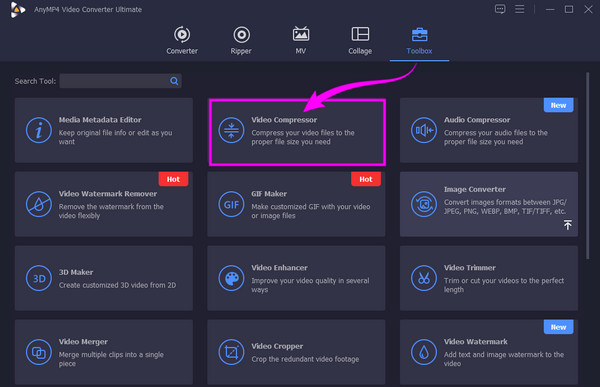Click 'Convert images formats' description
600x387 pixels.
[x=505, y=206]
